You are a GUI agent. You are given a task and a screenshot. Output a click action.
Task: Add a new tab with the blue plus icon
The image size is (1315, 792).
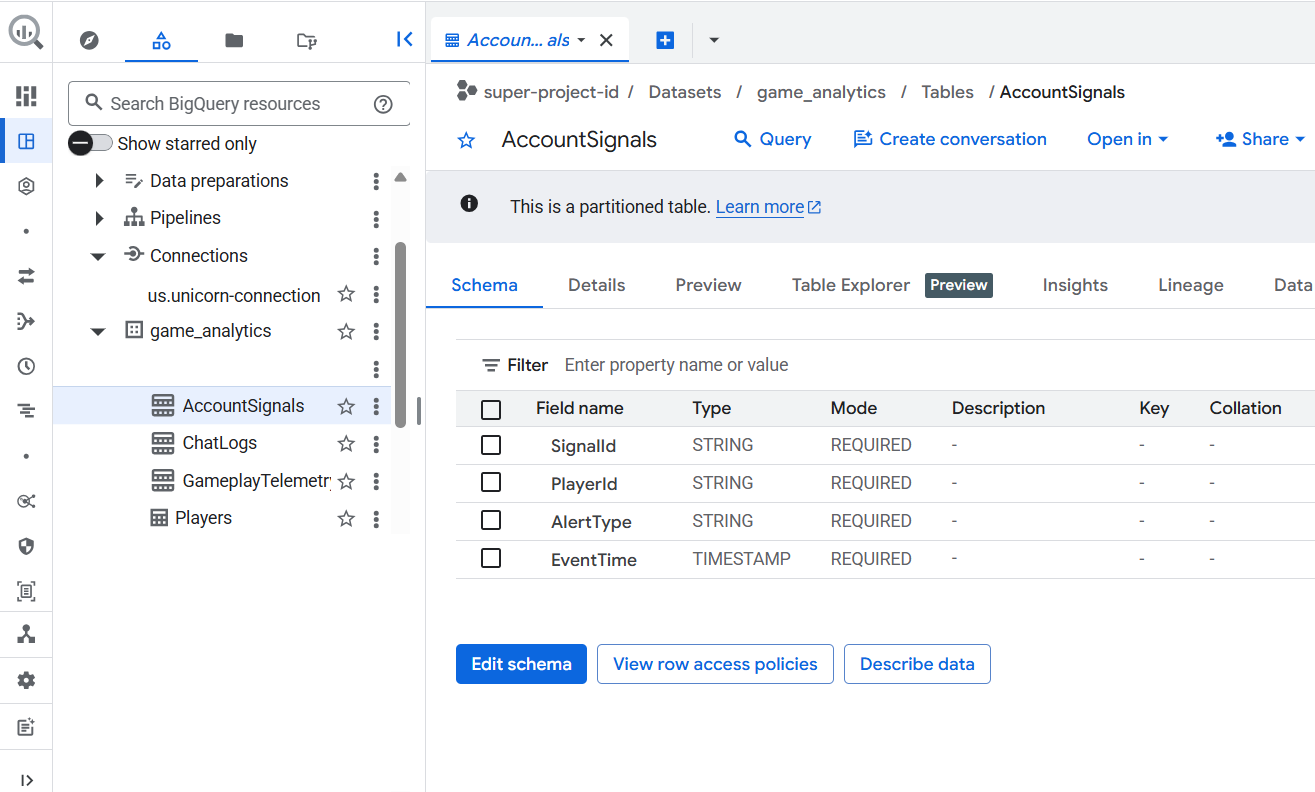click(664, 40)
